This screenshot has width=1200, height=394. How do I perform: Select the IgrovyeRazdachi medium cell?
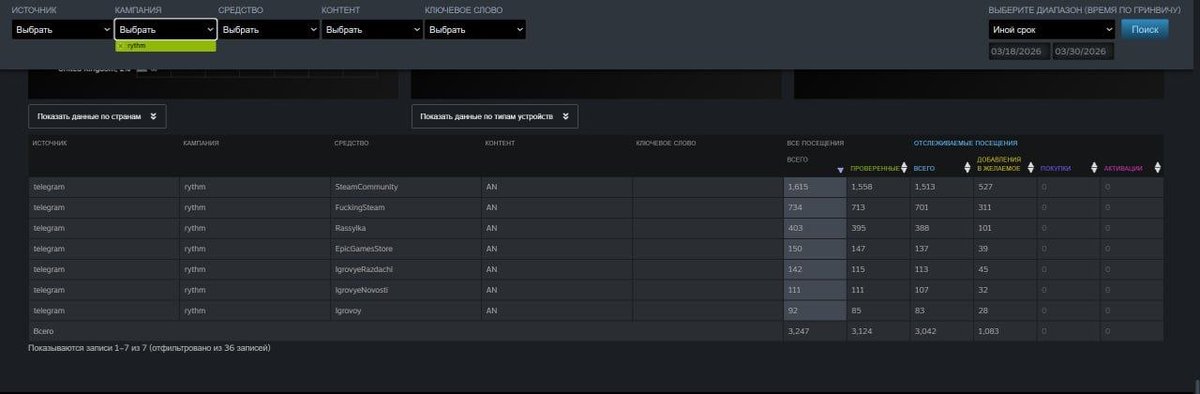click(405, 269)
